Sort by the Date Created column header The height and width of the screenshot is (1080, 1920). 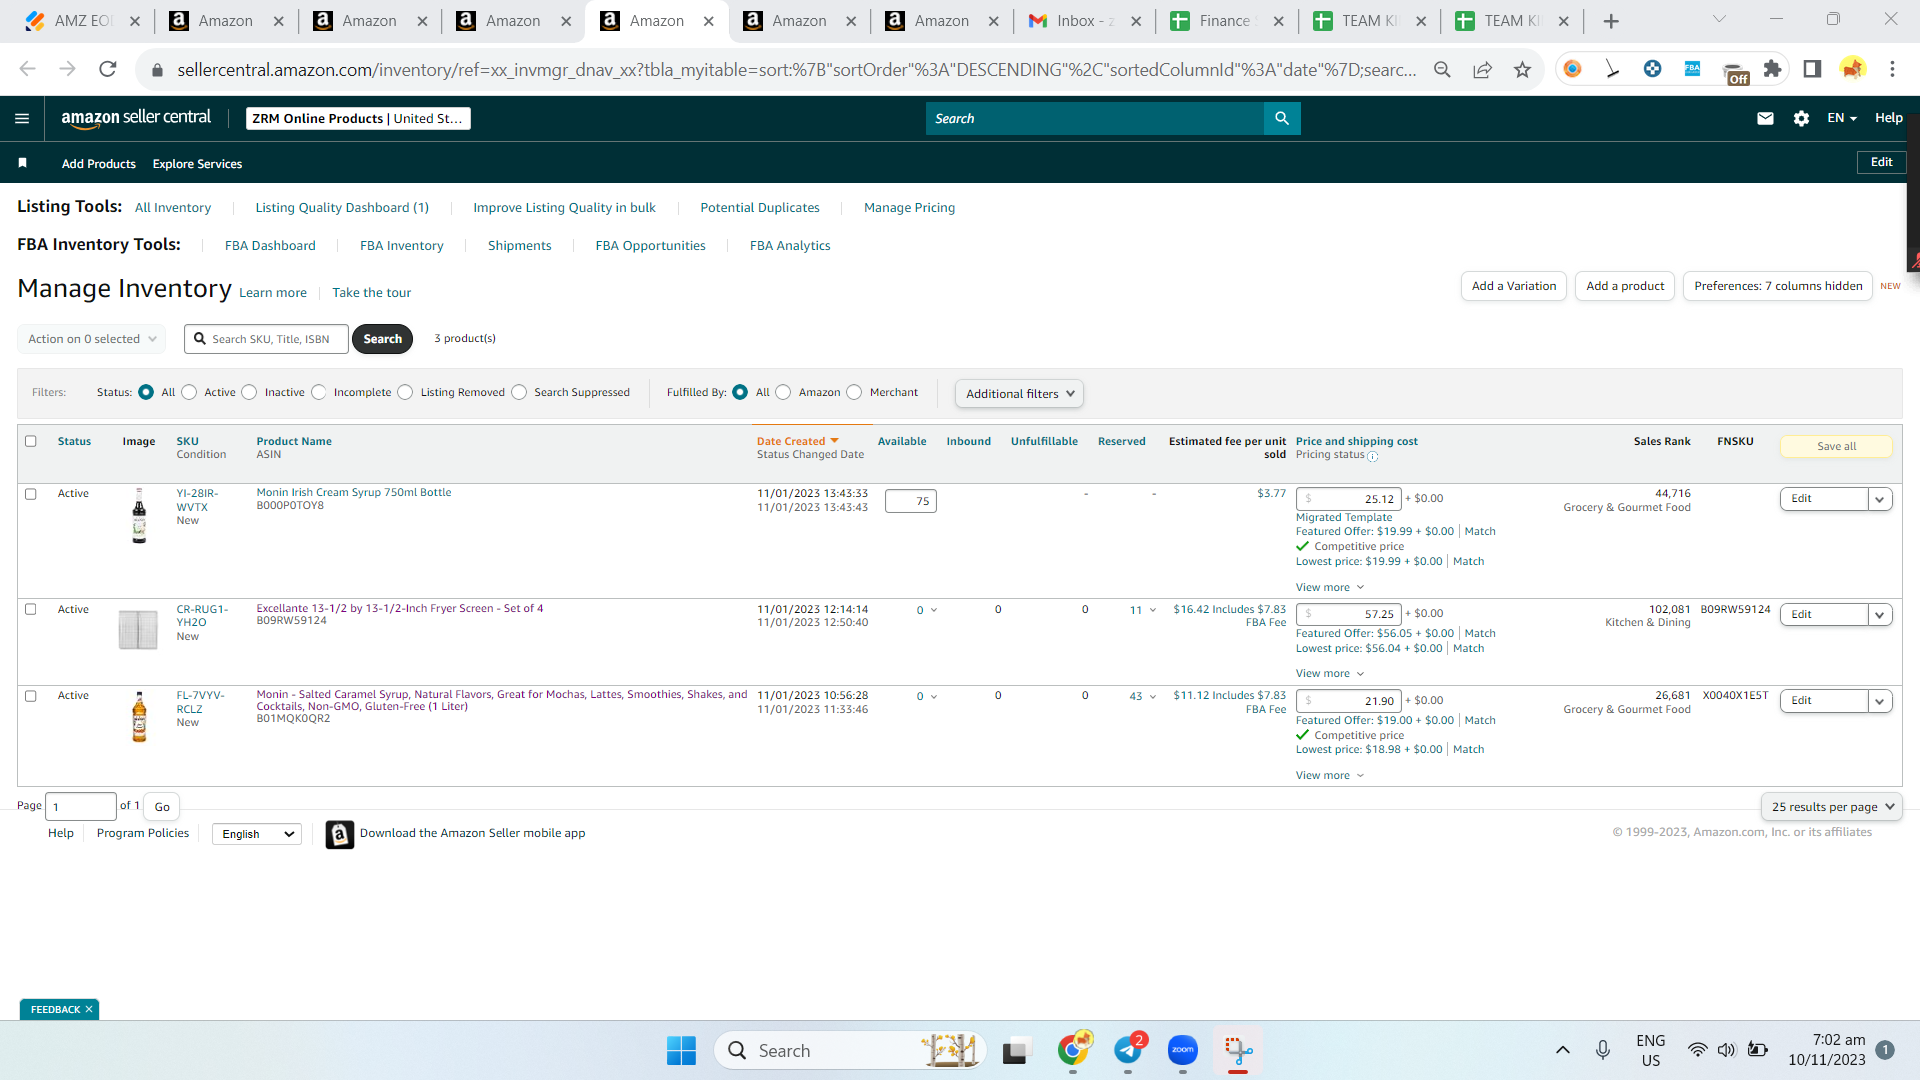(x=797, y=441)
